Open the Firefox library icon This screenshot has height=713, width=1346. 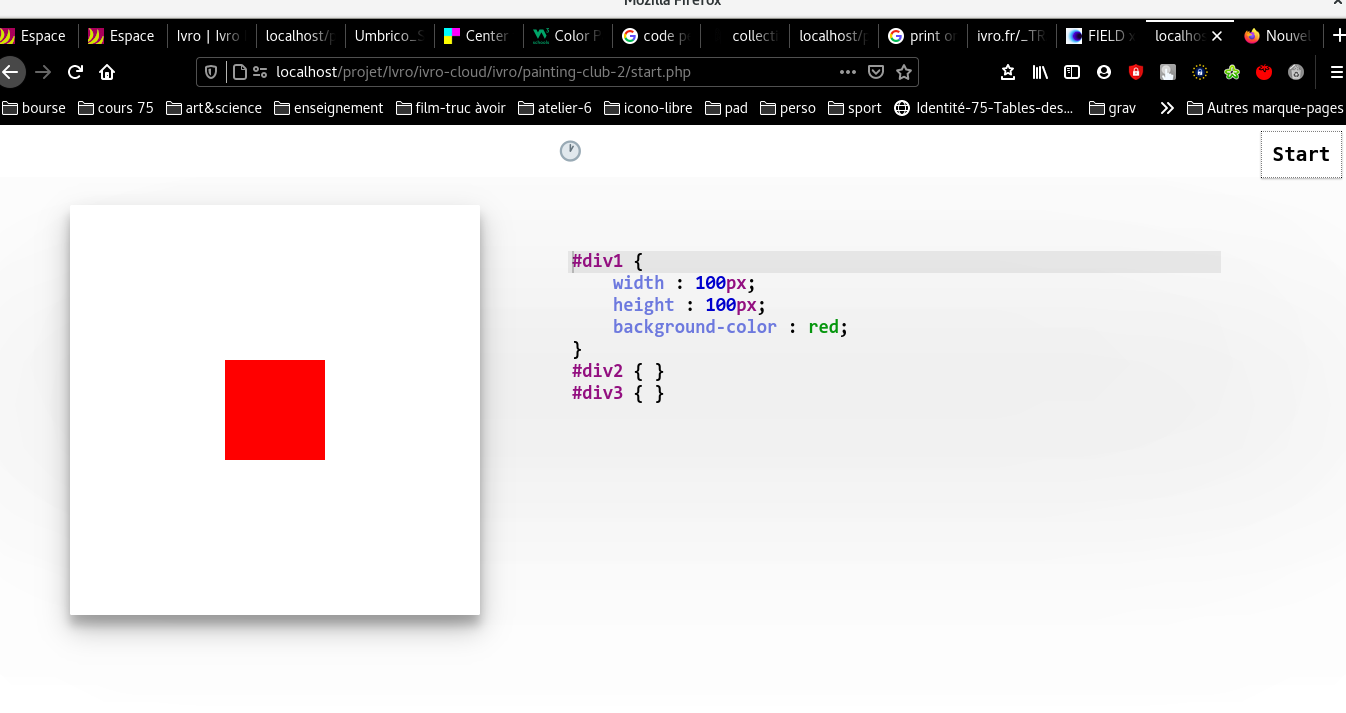point(1040,72)
